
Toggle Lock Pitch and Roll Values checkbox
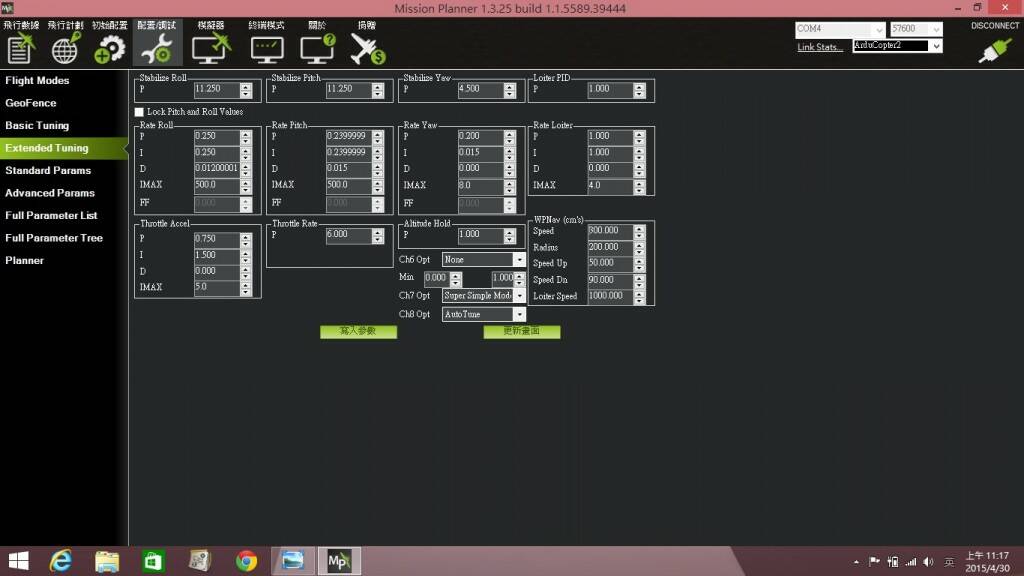(139, 112)
